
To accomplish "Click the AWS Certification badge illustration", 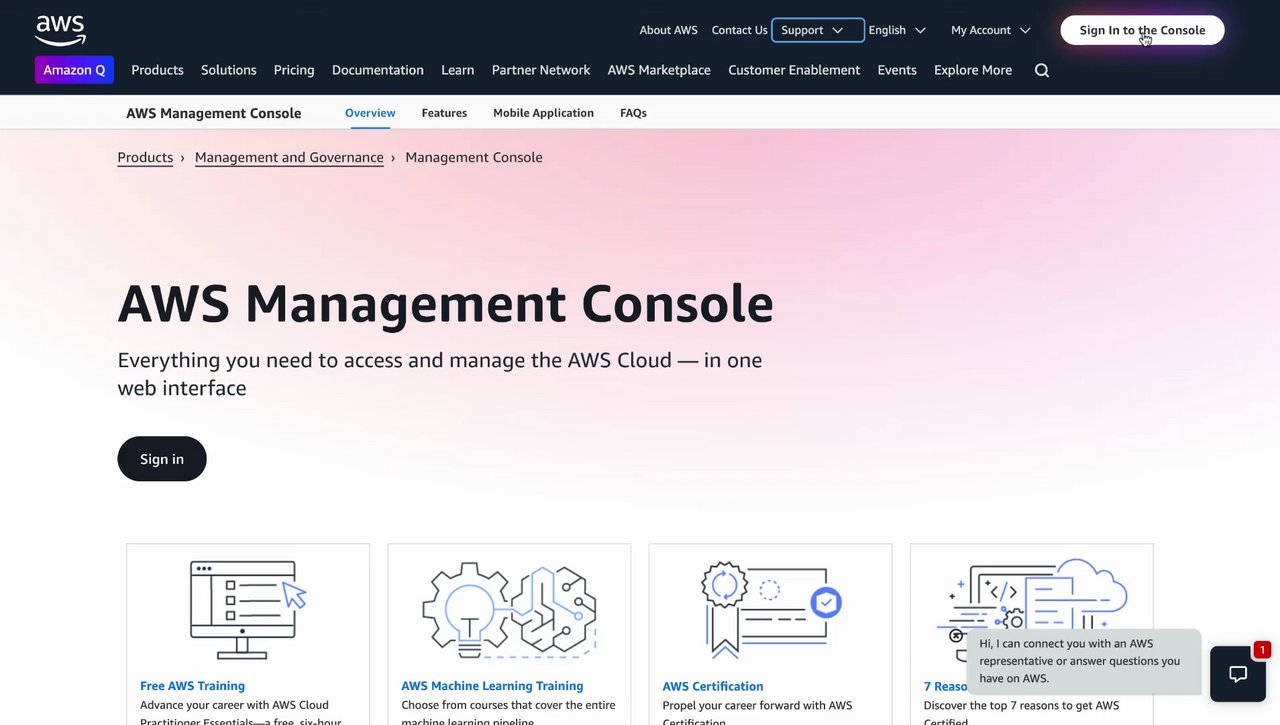I will click(770, 610).
